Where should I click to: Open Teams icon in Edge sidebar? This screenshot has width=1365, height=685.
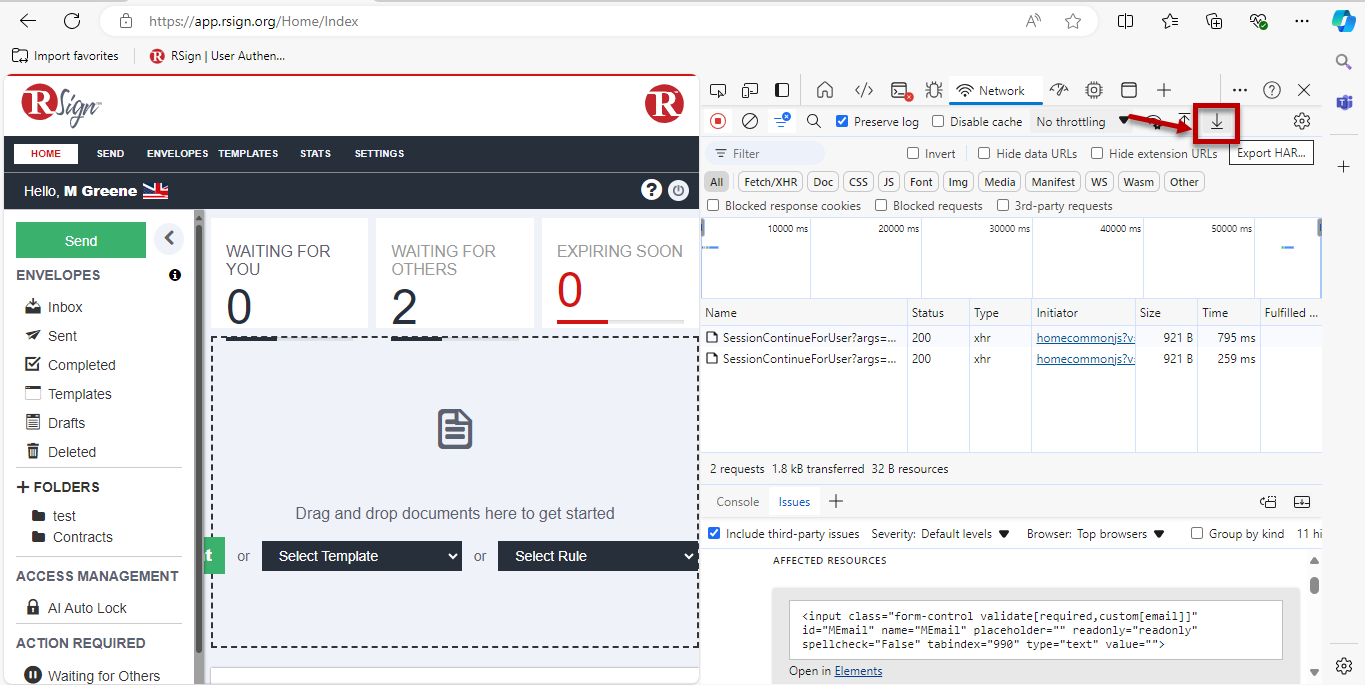tap(1344, 102)
